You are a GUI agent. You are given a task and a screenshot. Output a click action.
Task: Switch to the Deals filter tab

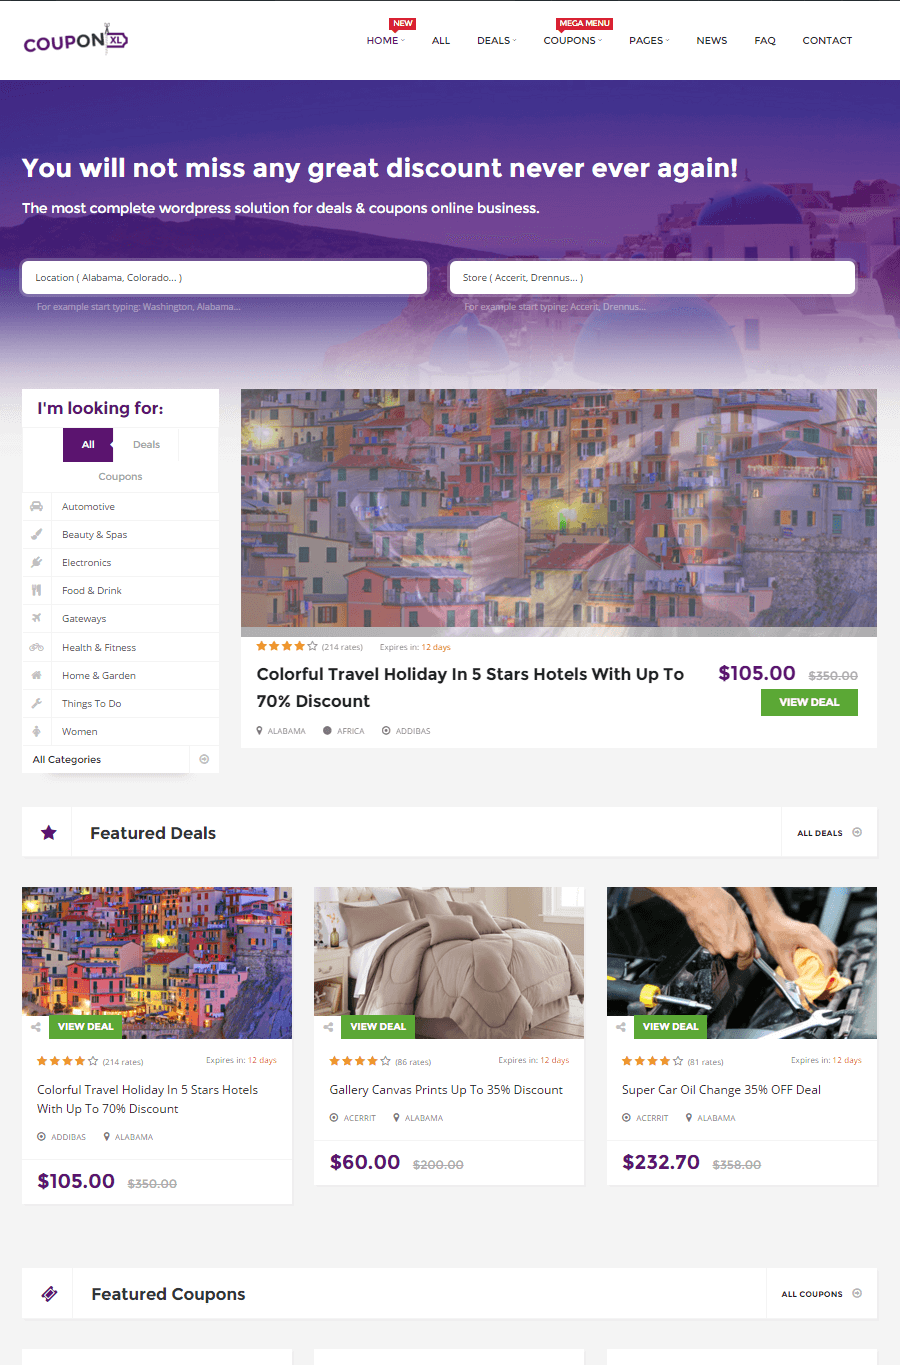click(x=146, y=445)
